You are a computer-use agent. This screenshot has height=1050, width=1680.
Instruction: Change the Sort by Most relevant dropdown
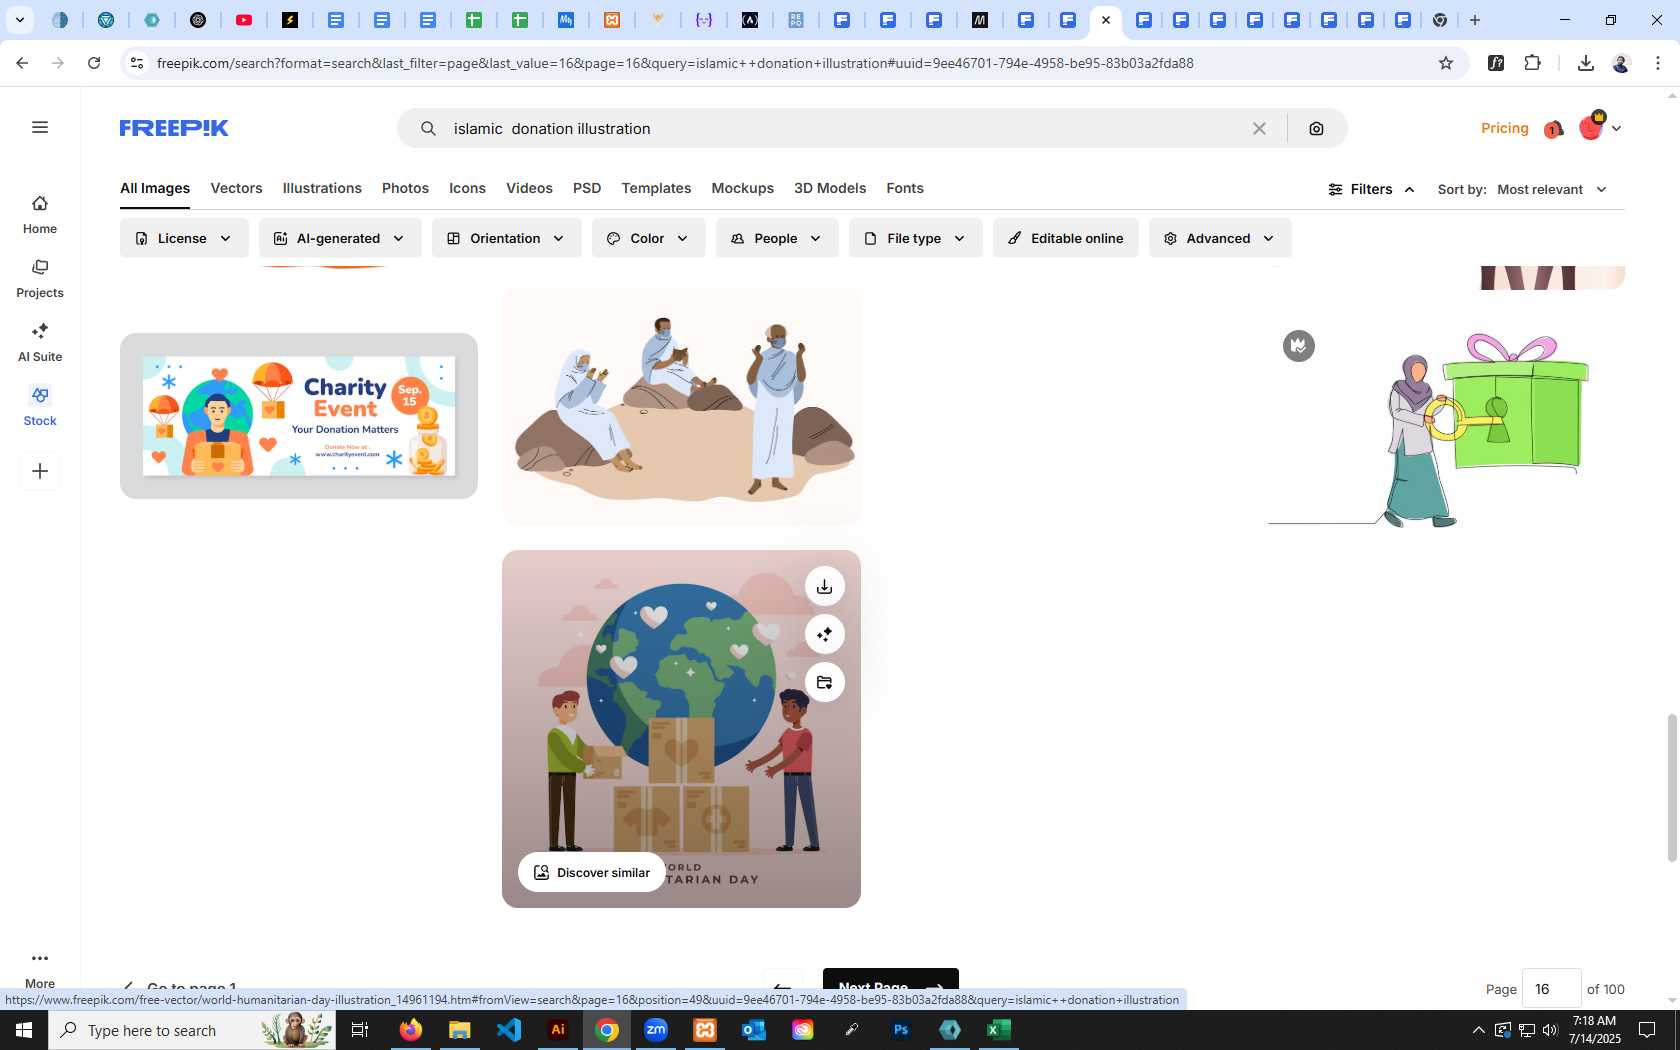(1551, 189)
